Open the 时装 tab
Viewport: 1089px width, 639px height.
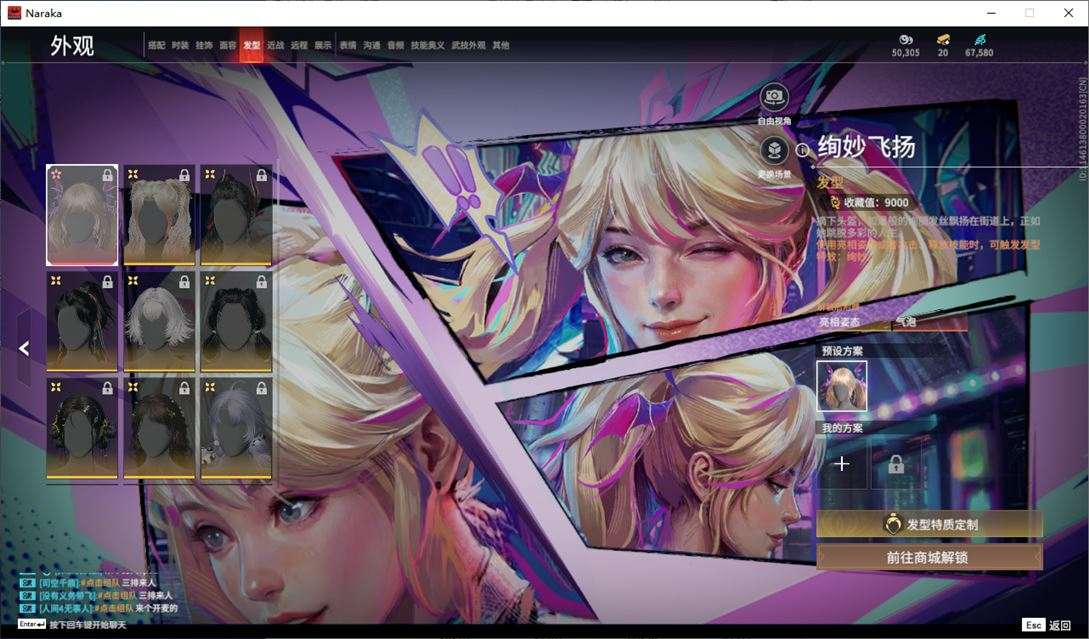pos(180,45)
